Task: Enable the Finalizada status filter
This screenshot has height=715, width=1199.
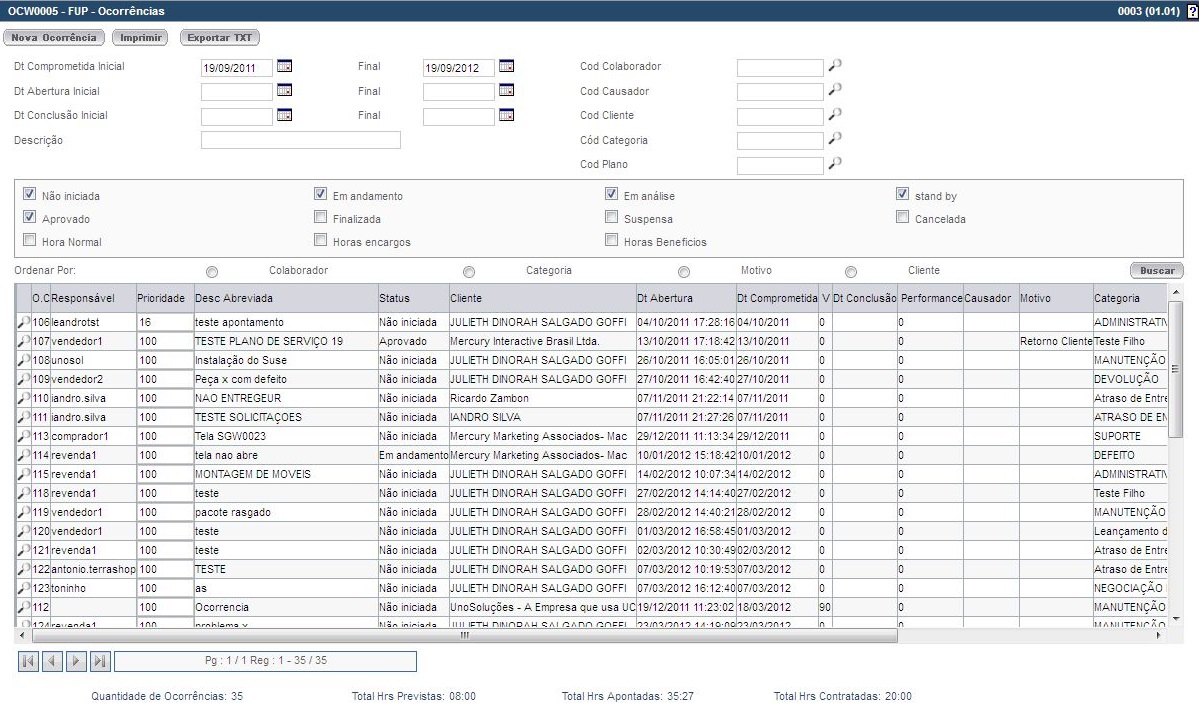Action: [321, 218]
